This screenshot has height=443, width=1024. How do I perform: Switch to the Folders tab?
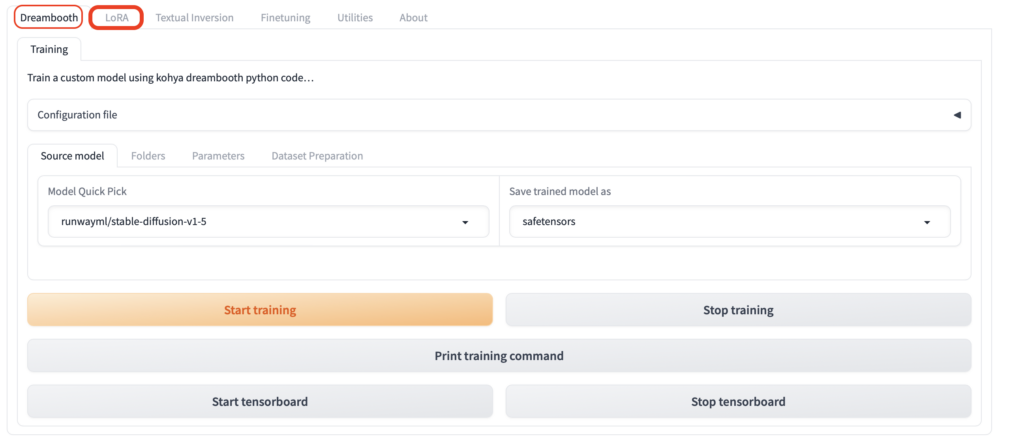point(148,156)
